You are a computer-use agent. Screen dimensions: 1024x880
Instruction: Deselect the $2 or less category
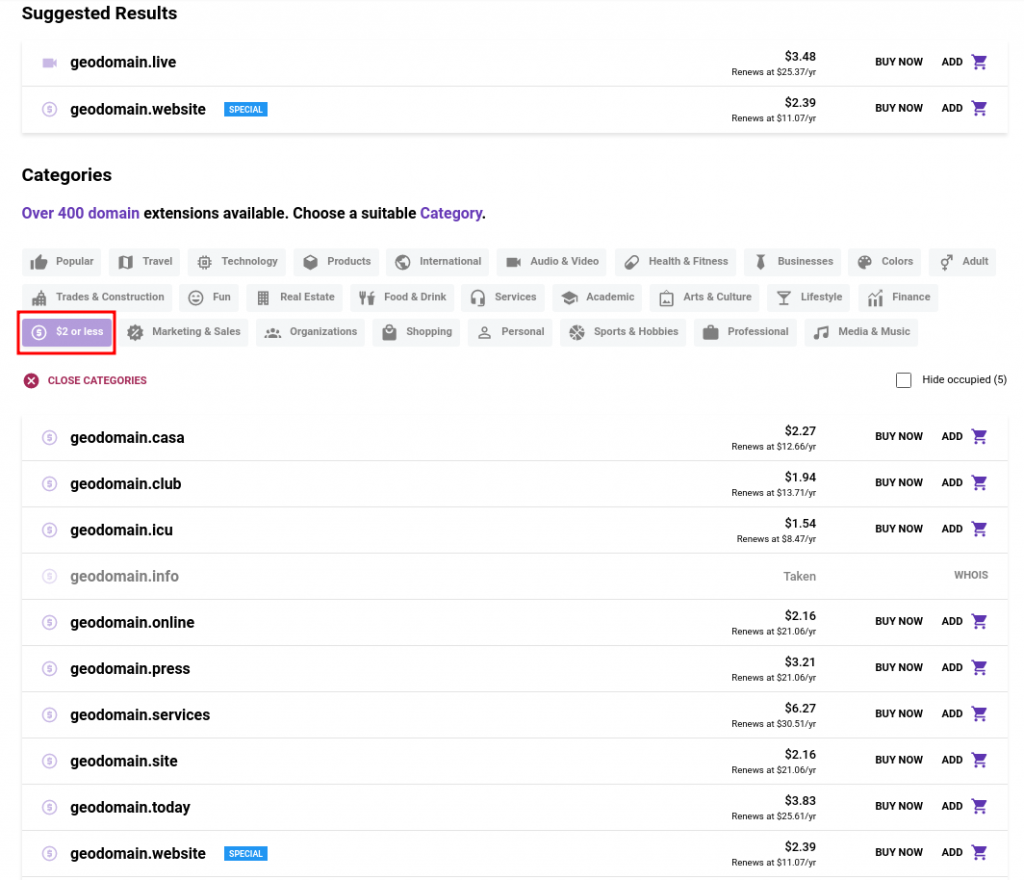pos(67,332)
